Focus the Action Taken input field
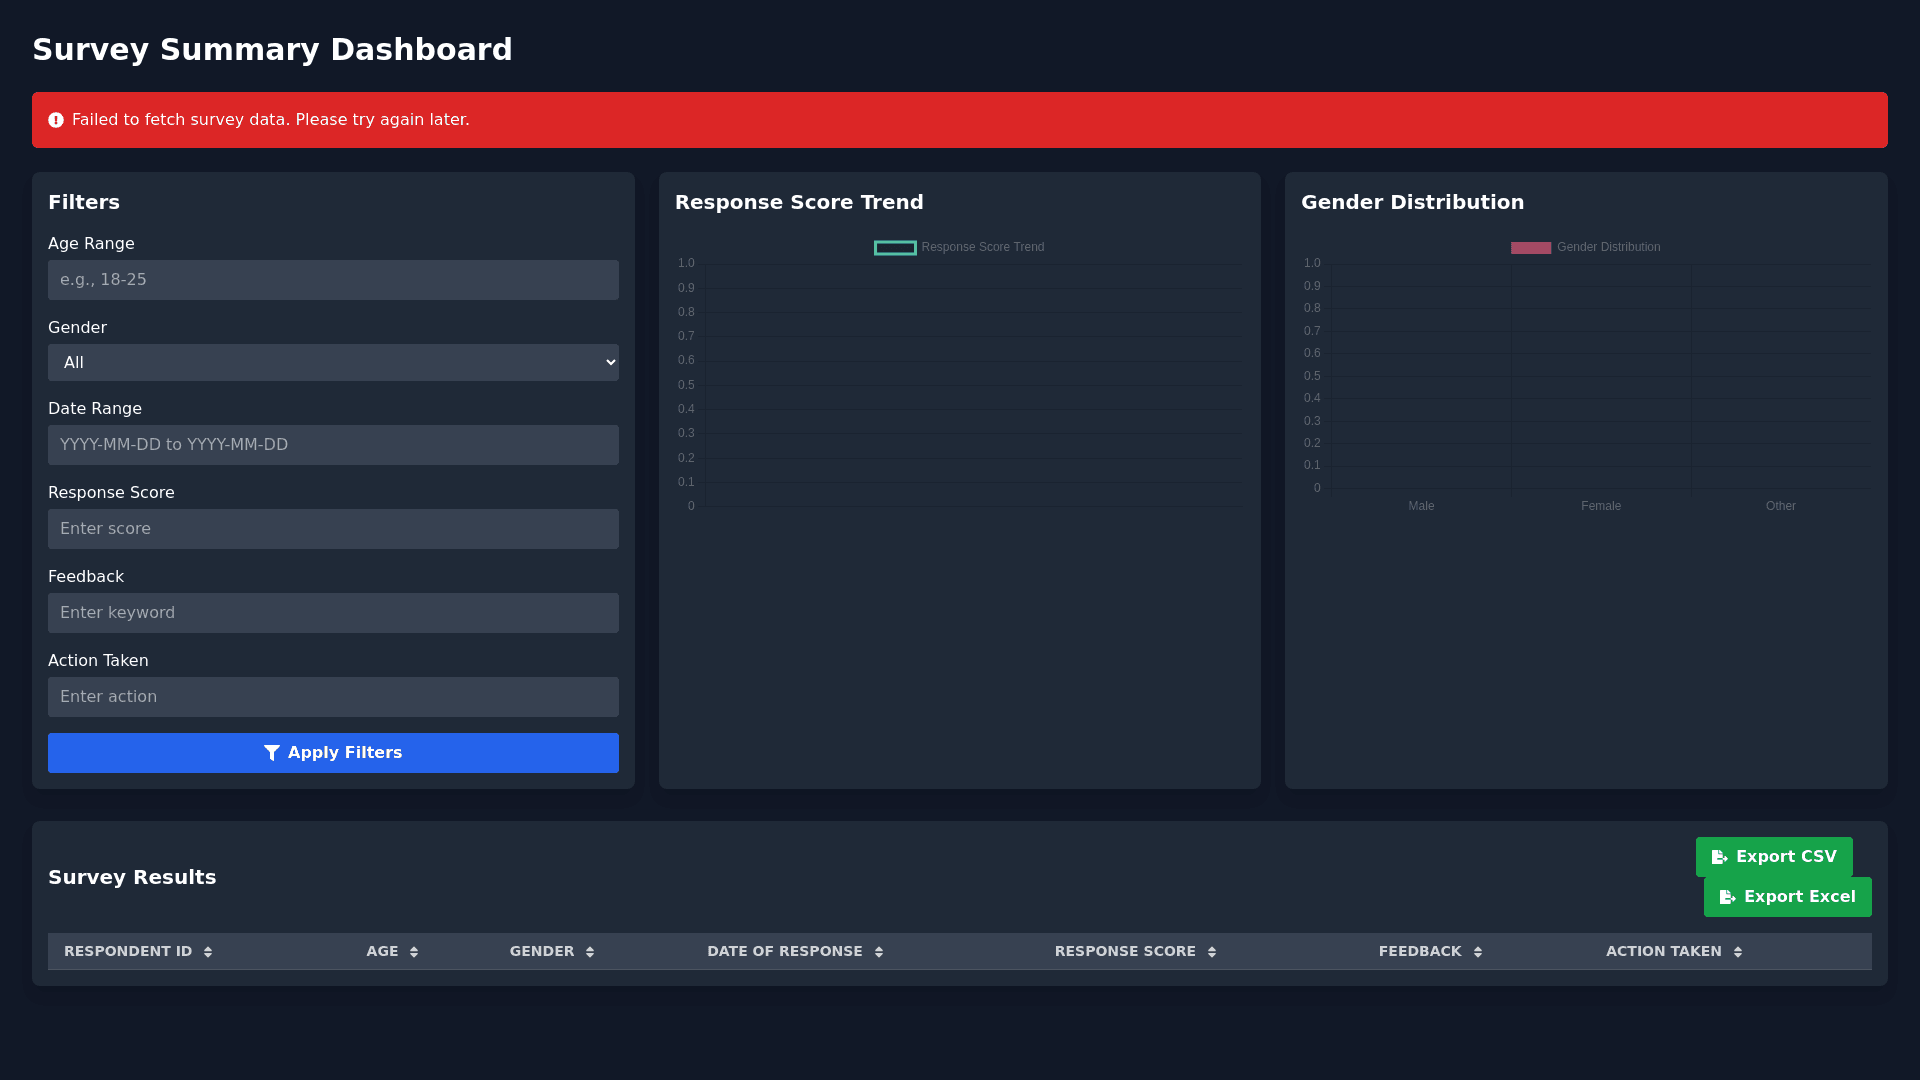The image size is (1920, 1080). pos(333,697)
